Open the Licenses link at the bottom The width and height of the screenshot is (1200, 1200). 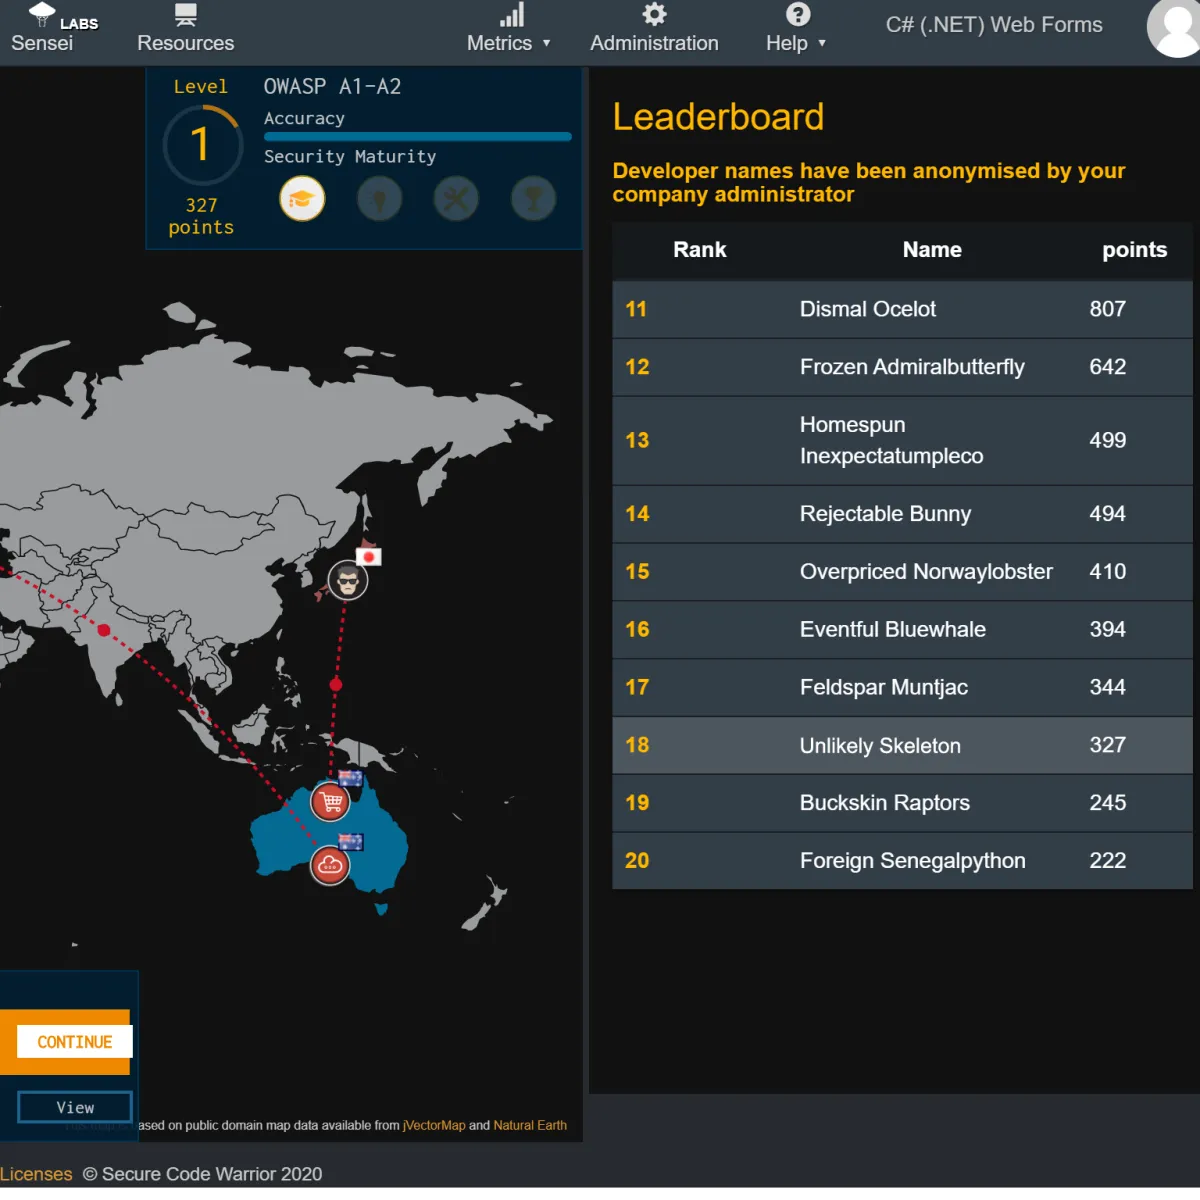36,1173
